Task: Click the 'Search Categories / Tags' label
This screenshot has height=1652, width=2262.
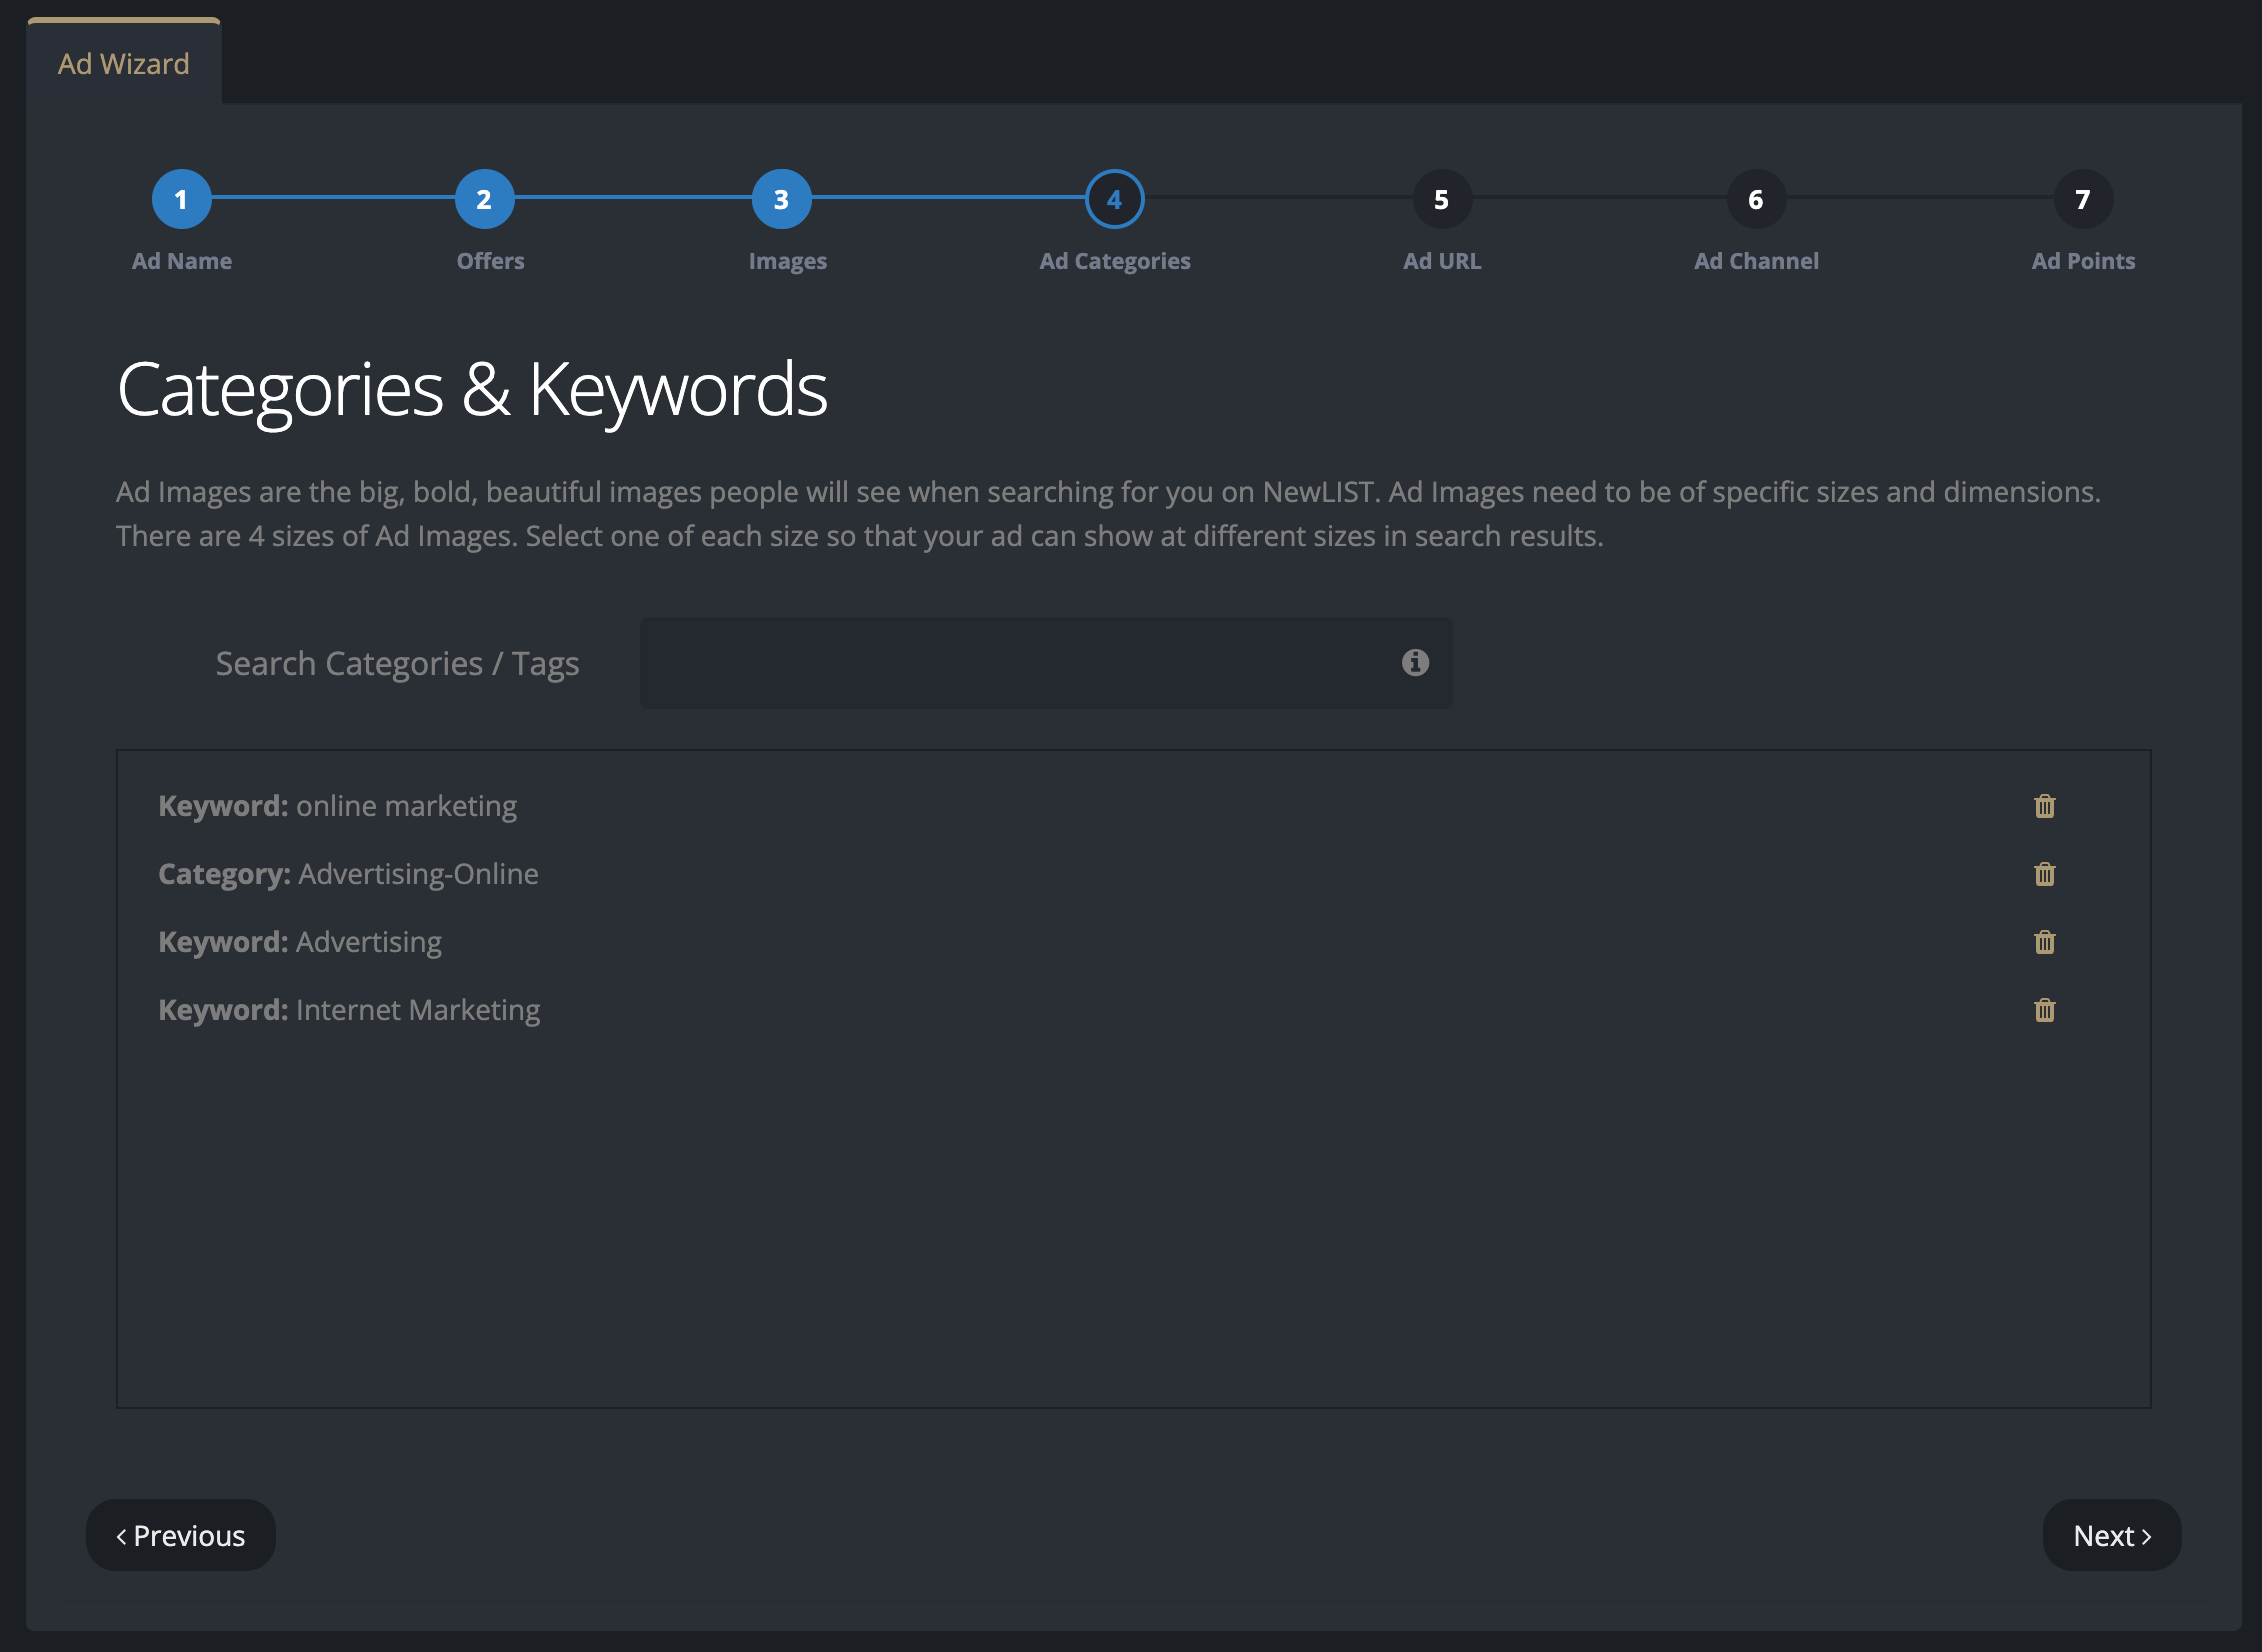Action: (x=398, y=664)
